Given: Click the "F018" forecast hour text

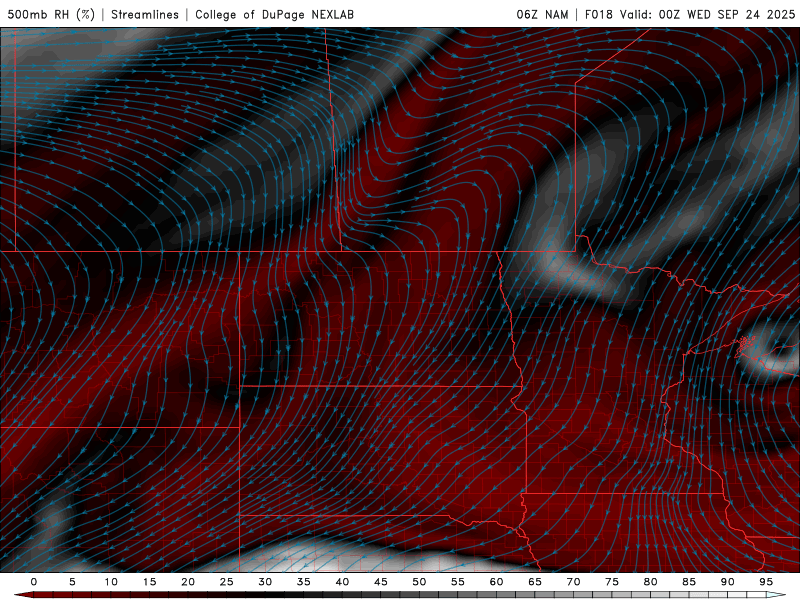Looking at the screenshot, I should point(598,14).
